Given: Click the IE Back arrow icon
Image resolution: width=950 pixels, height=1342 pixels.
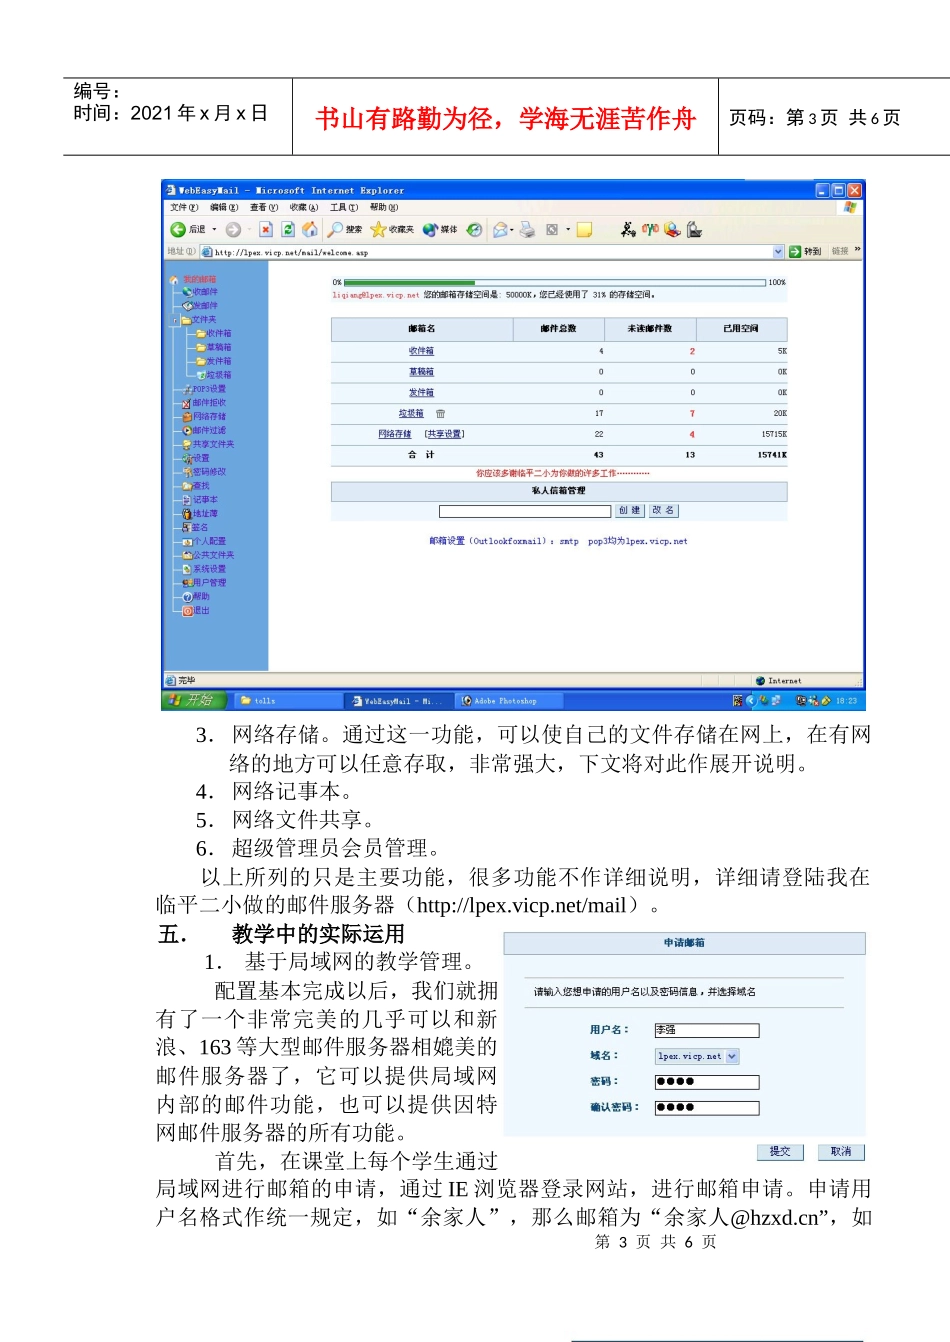Looking at the screenshot, I should (x=177, y=230).
